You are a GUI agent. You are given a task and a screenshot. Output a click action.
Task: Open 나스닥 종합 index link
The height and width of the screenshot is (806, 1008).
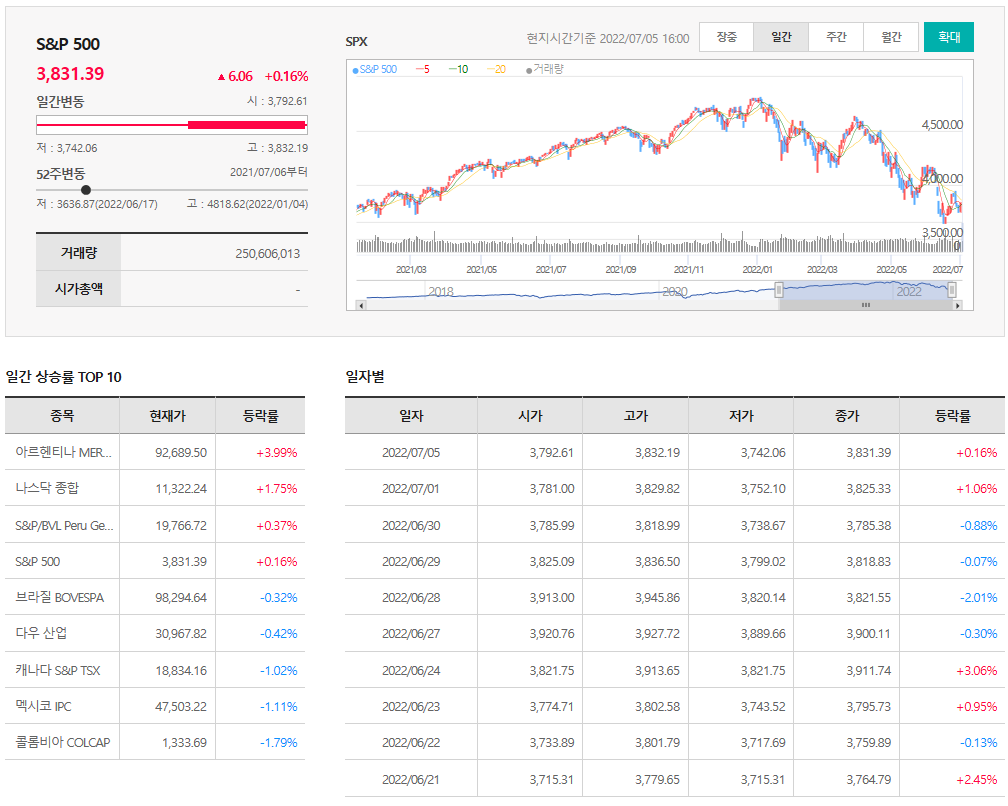(47, 488)
